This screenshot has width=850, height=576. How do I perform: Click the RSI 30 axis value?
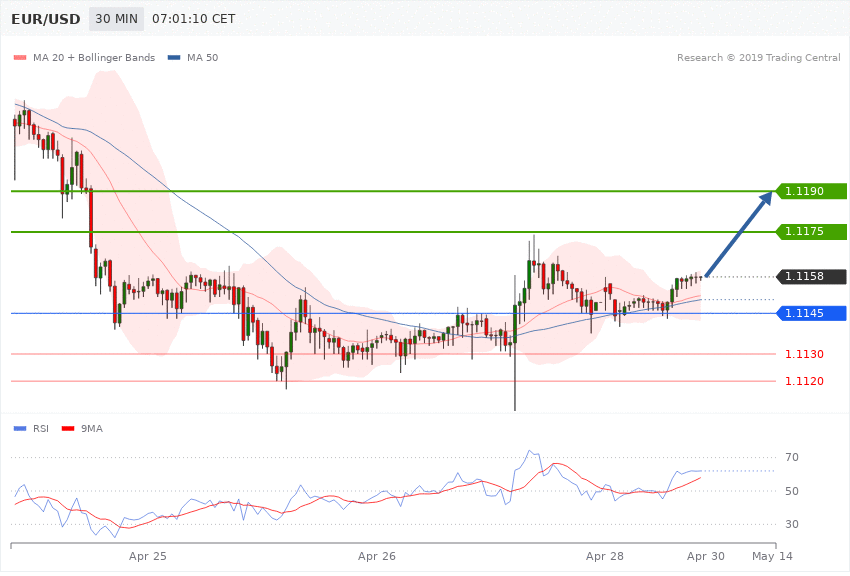pos(791,525)
